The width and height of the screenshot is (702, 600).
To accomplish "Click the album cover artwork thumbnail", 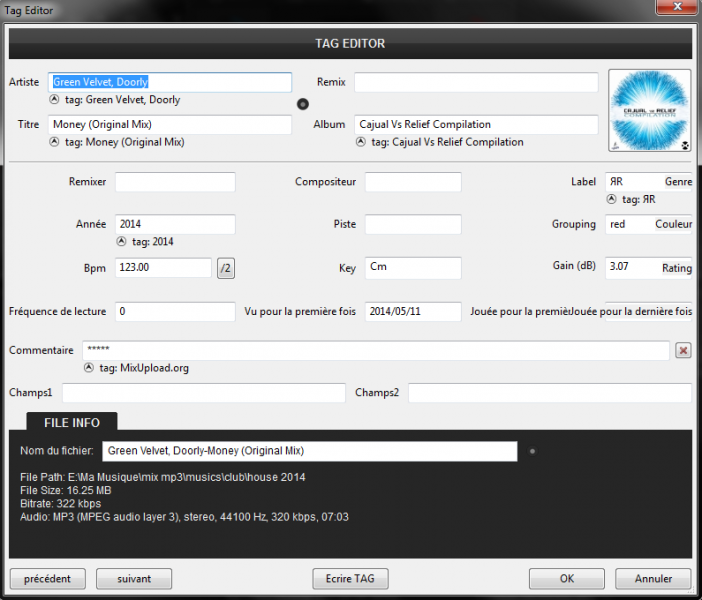I will [x=649, y=110].
